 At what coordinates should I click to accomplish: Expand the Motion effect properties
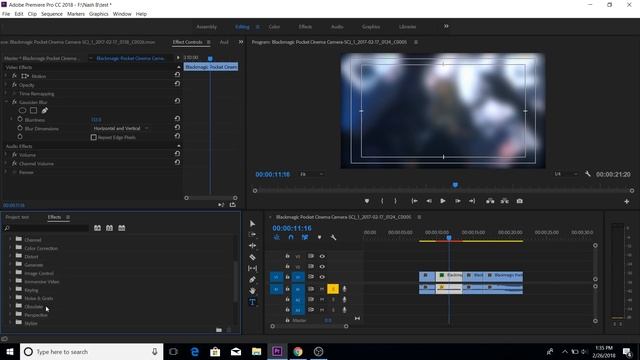pos(6,76)
